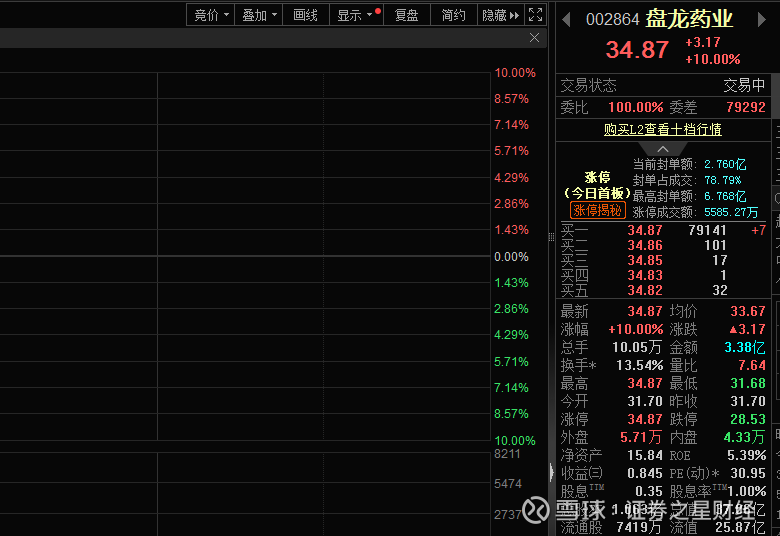This screenshot has width=780, height=536.
Task: Click 当前封单额 value 2.760亿
Action: click(x=725, y=164)
